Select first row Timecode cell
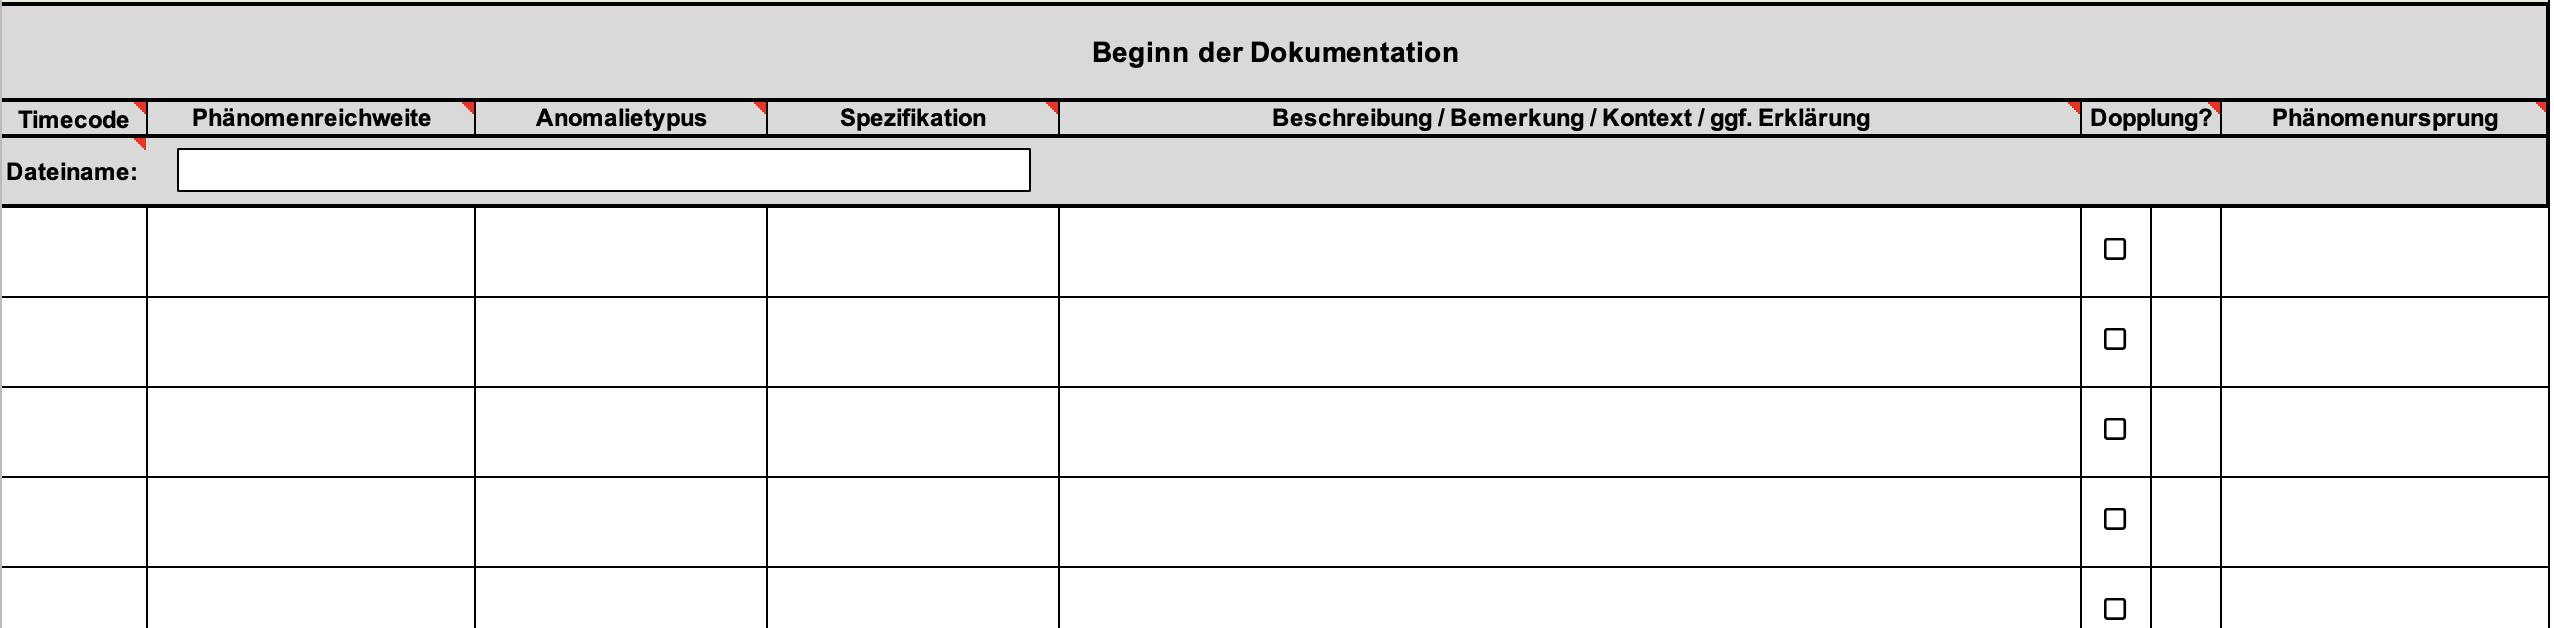 point(74,251)
